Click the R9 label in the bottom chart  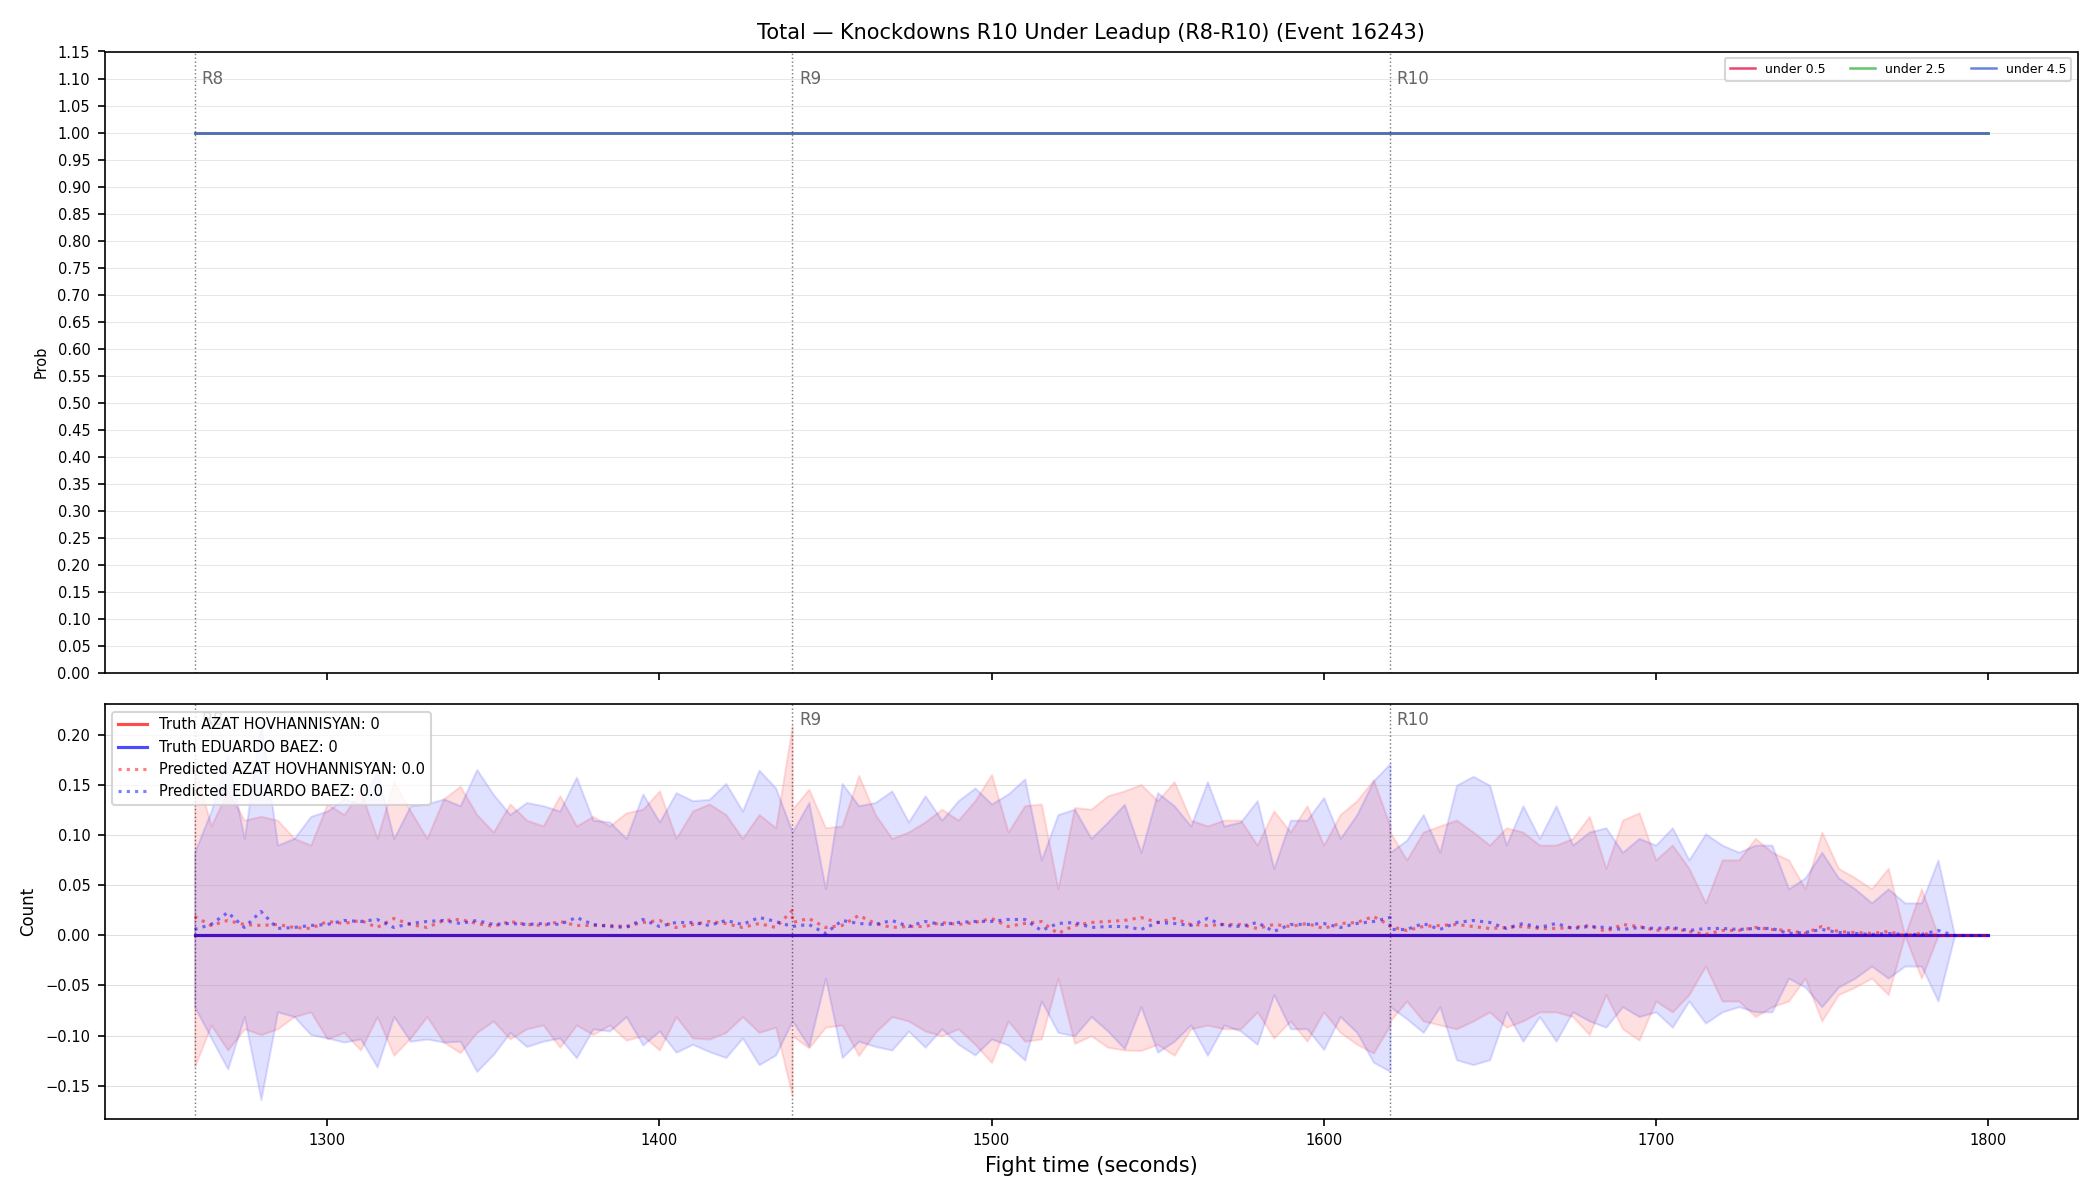click(x=810, y=719)
